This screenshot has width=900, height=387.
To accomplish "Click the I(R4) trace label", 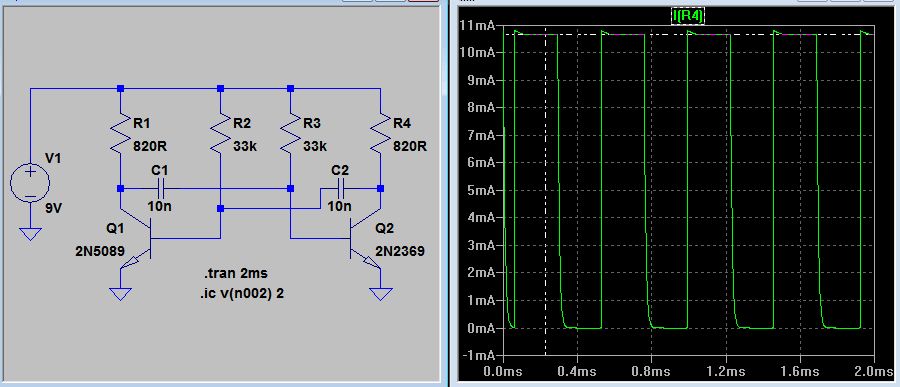I will tap(688, 17).
